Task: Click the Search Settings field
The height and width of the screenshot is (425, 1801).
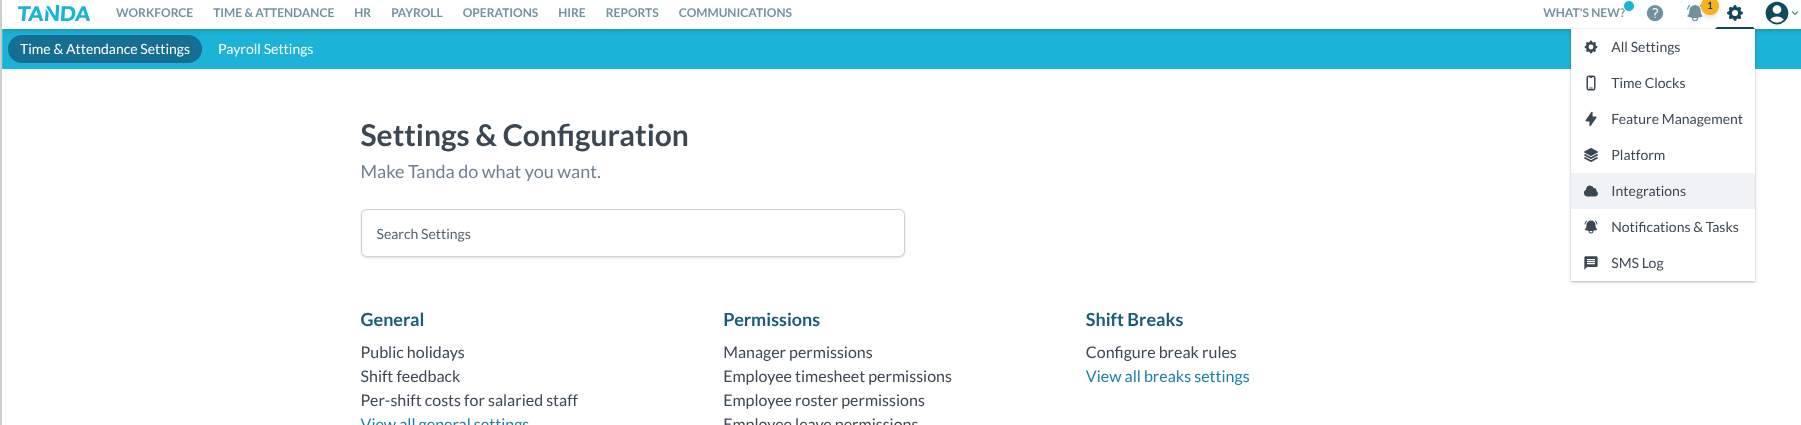Action: point(633,233)
